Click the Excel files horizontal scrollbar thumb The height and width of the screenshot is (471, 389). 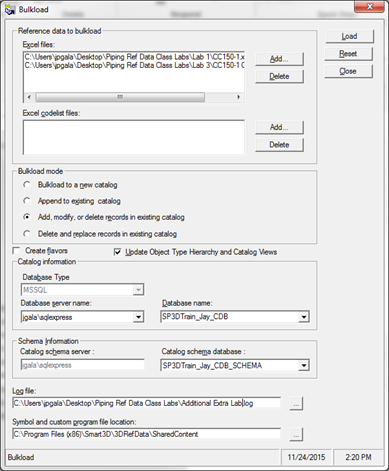(120, 97)
